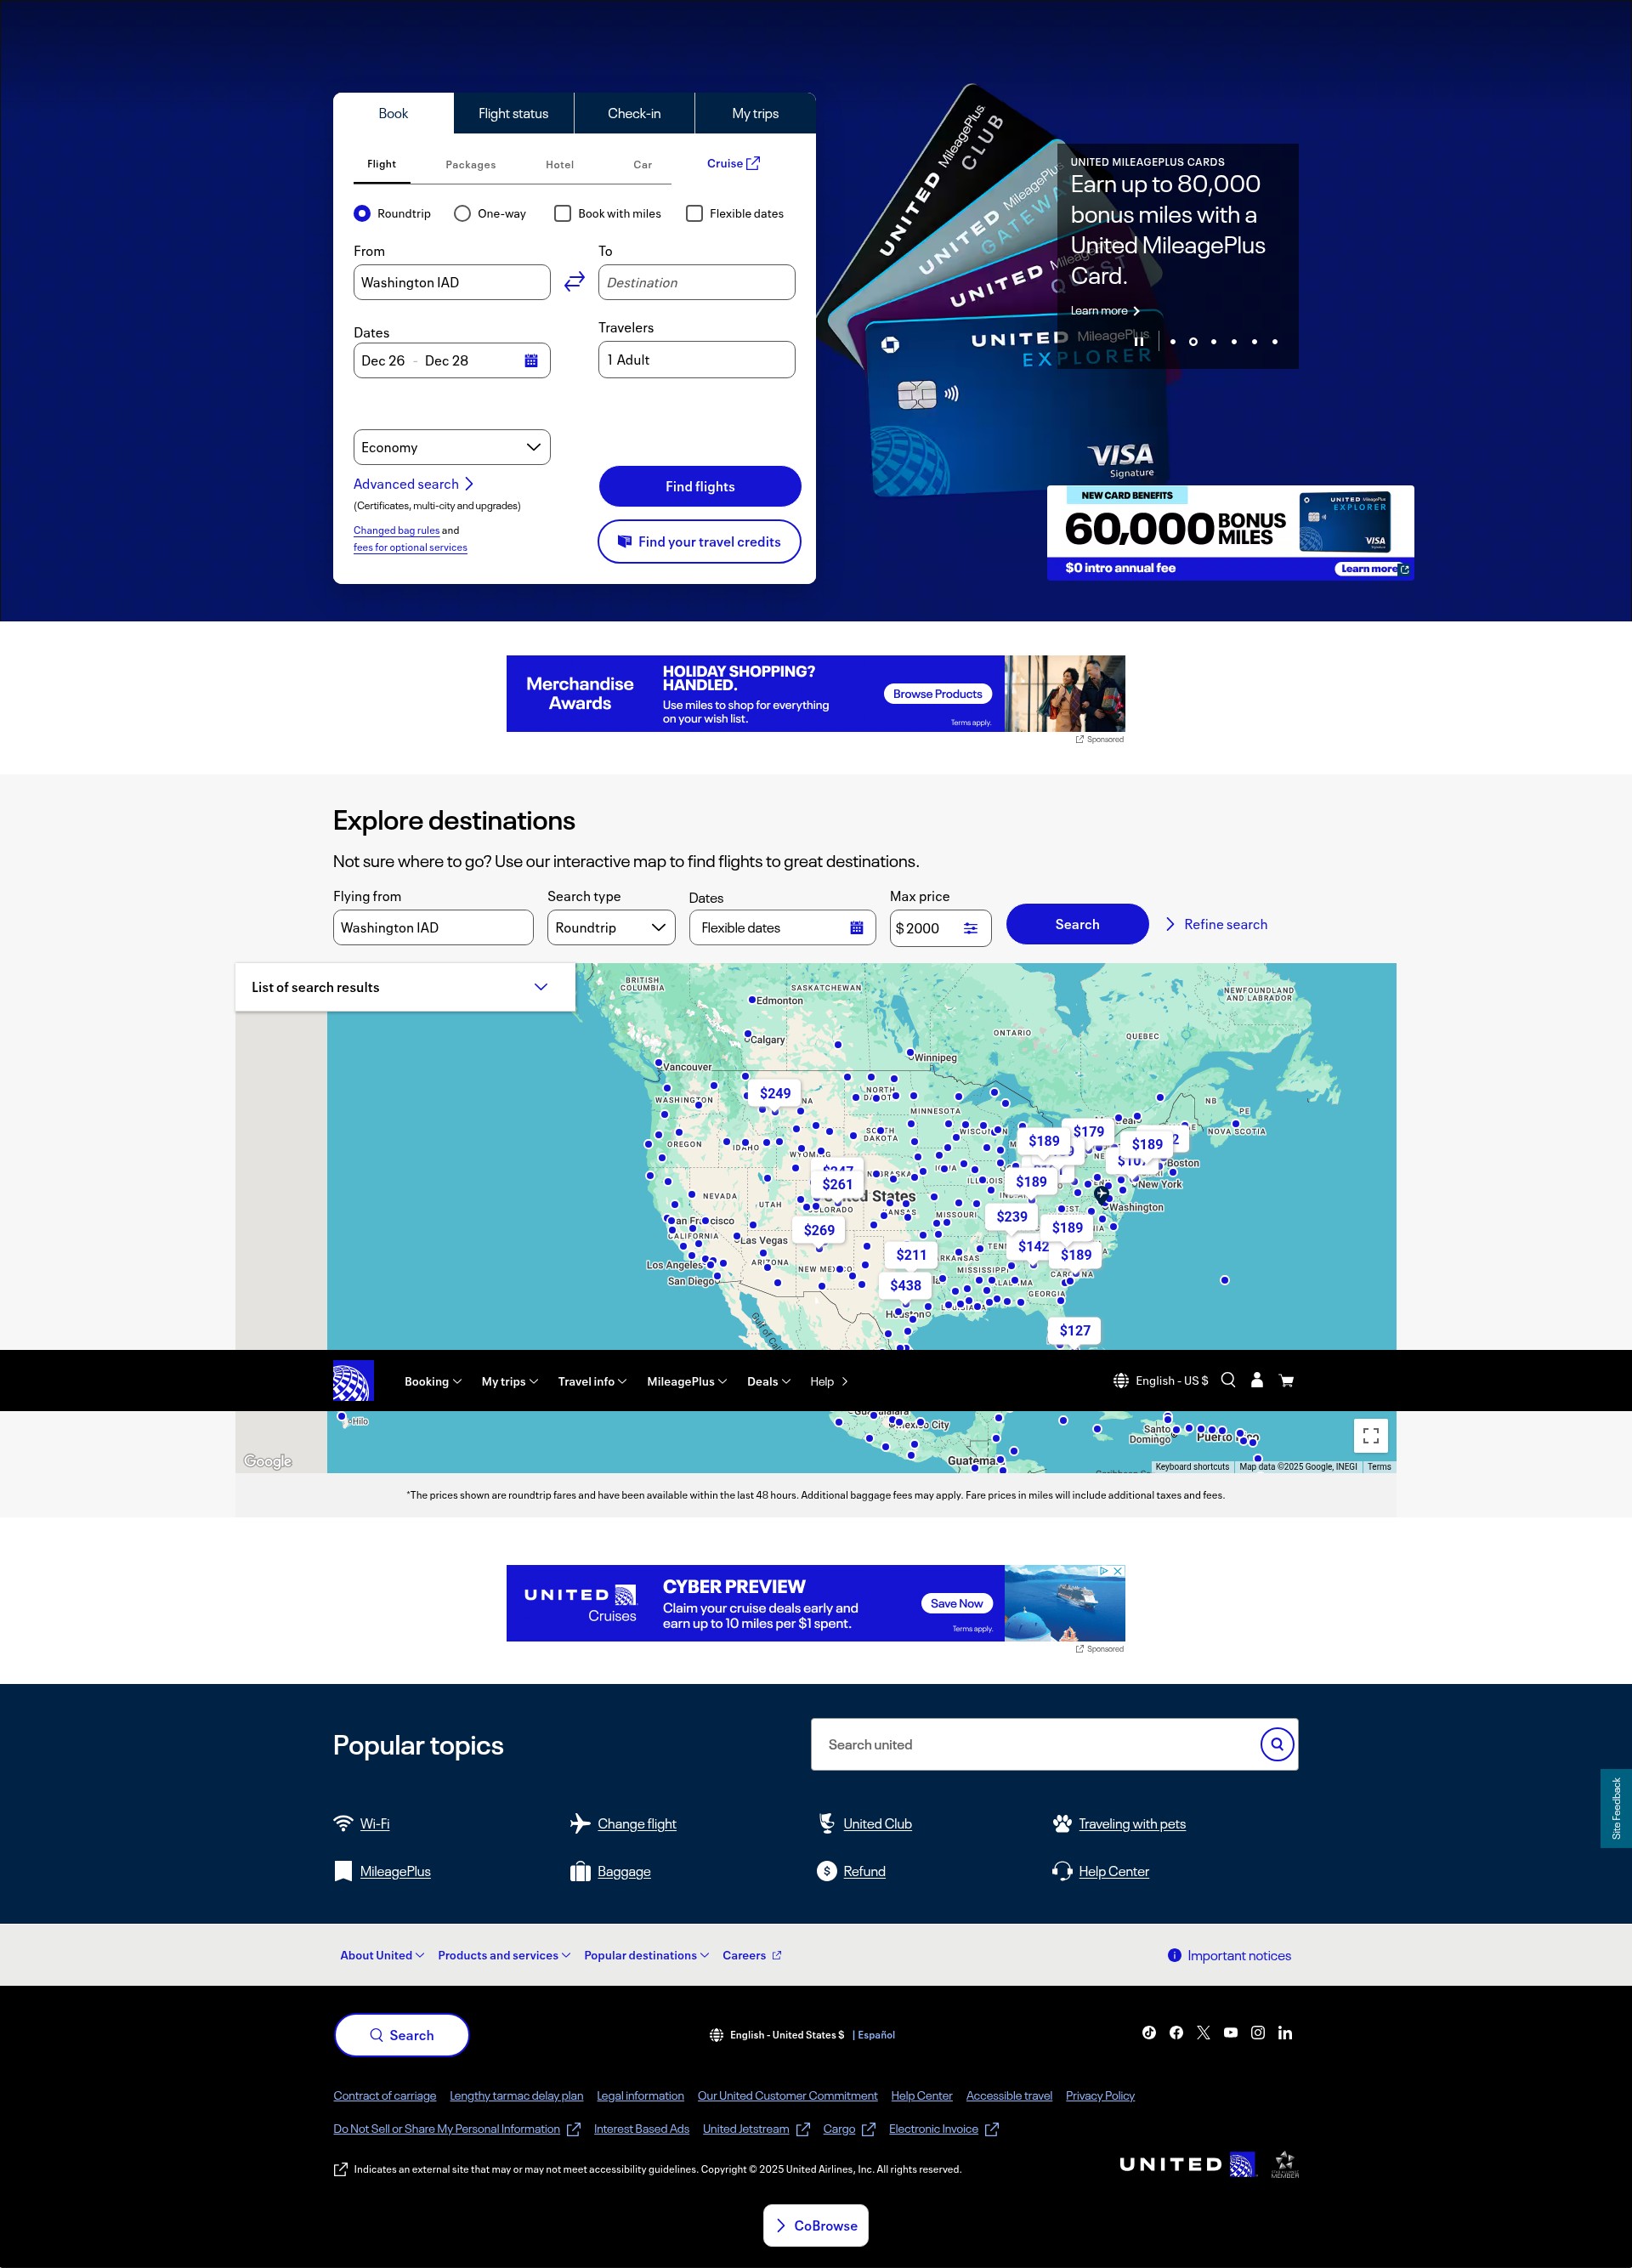Image resolution: width=1632 pixels, height=2268 pixels.
Task: Select the Packages sub-tab
Action: [470, 164]
